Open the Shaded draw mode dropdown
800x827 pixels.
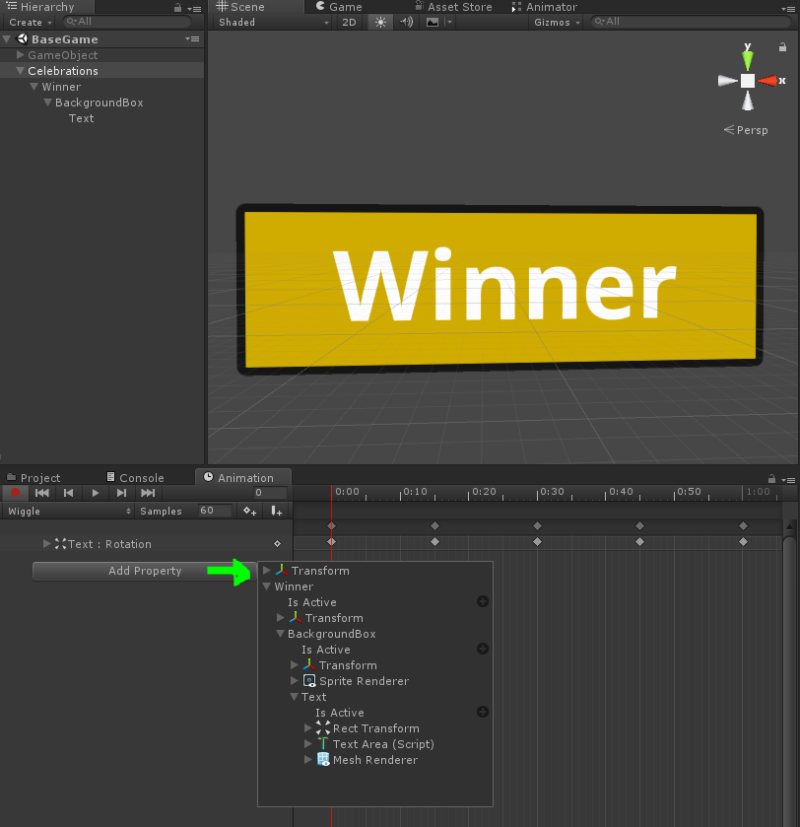click(x=270, y=21)
